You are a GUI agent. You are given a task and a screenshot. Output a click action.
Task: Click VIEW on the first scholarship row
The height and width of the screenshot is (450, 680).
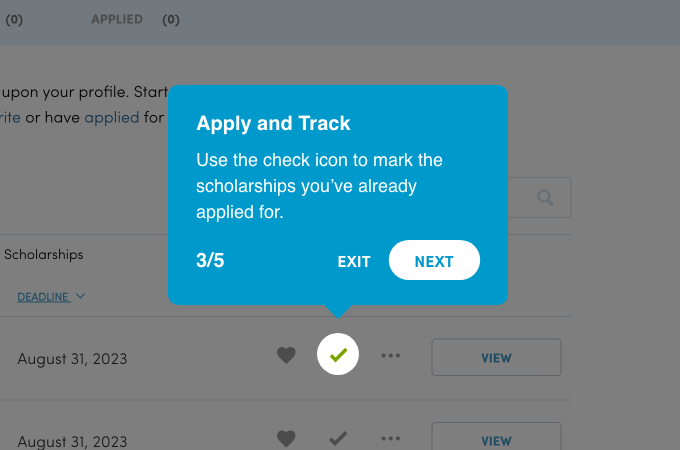click(x=496, y=357)
